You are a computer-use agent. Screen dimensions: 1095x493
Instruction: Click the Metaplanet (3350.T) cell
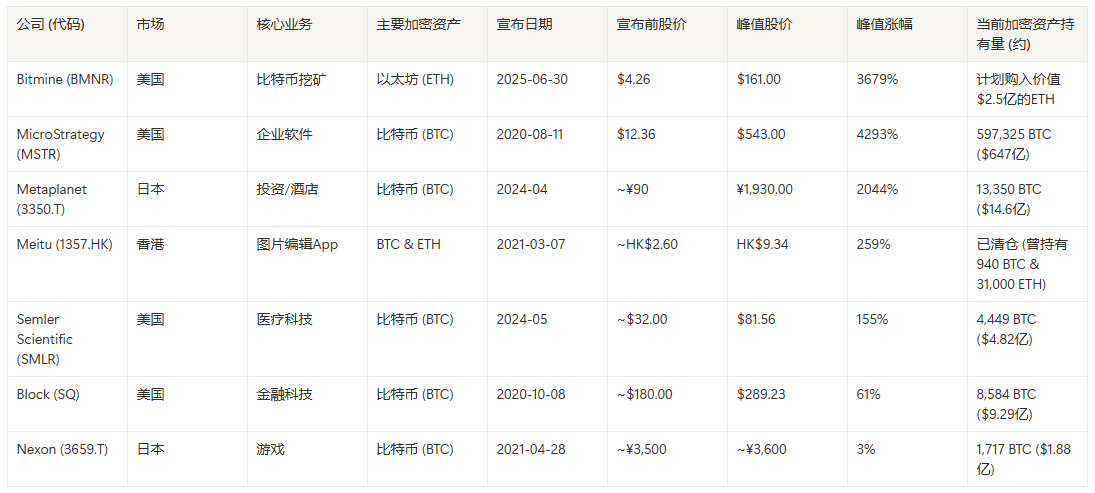(x=52, y=199)
